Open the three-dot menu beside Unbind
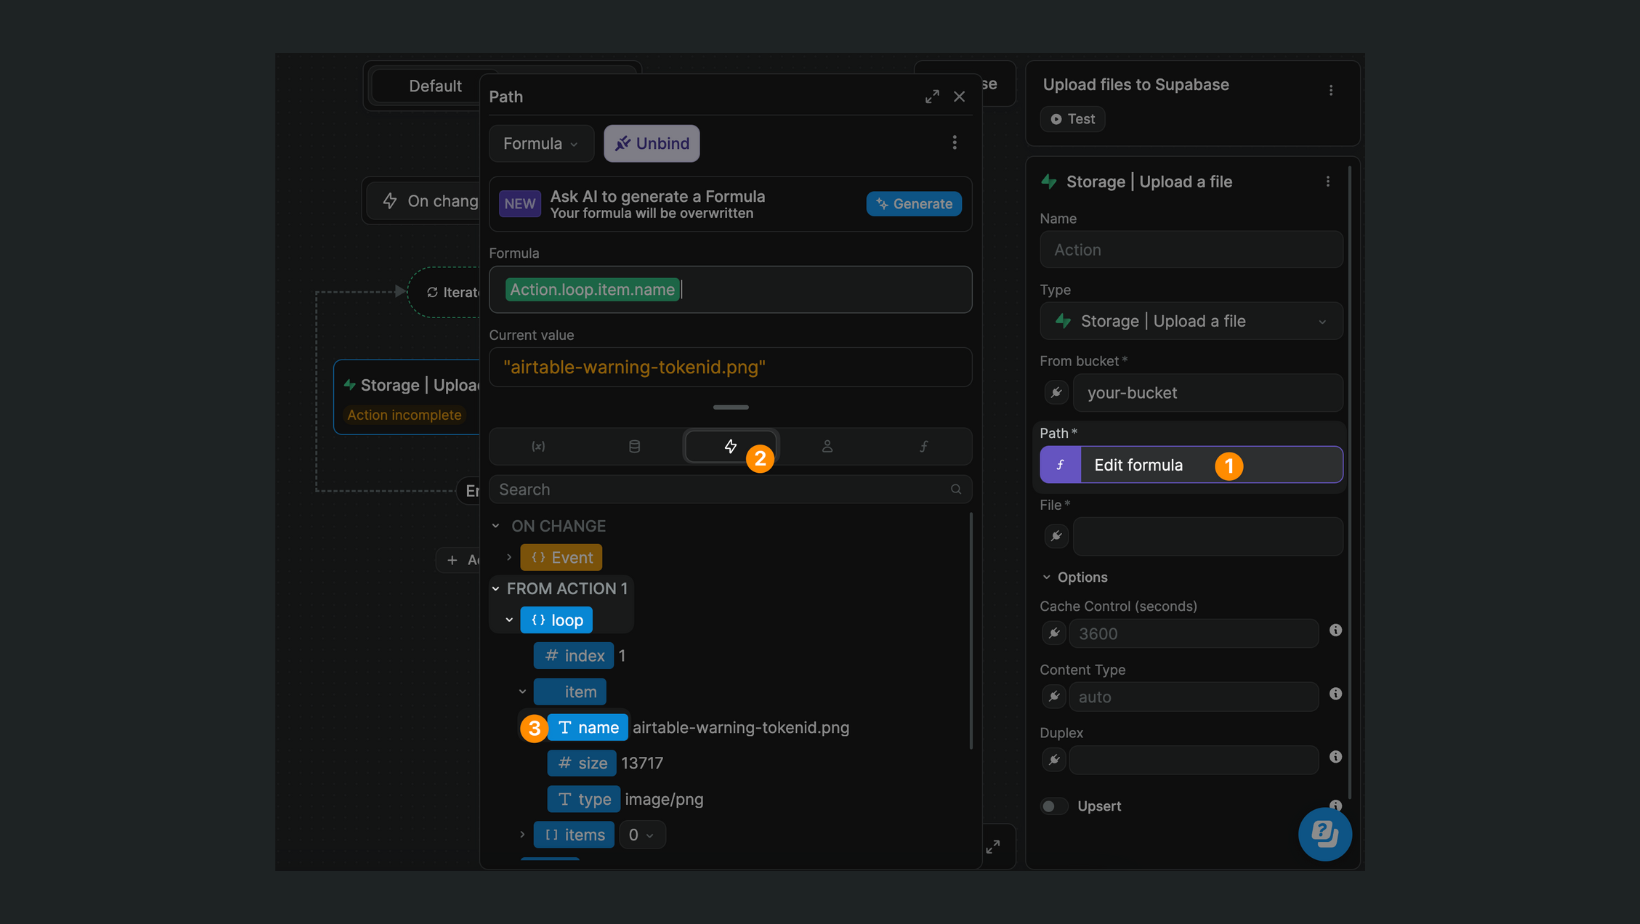The width and height of the screenshot is (1640, 924). tap(955, 142)
